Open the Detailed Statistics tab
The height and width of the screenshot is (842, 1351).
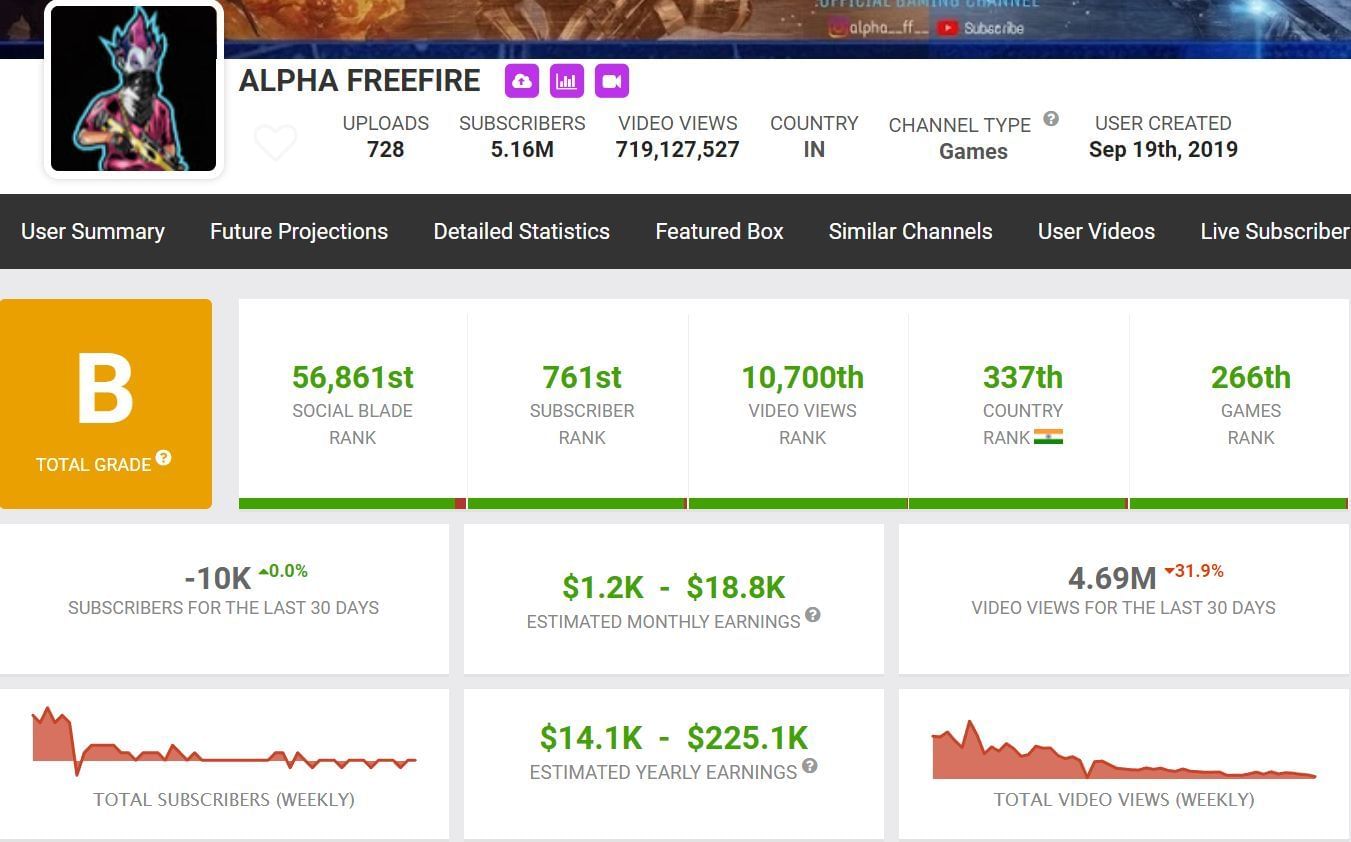pyautogui.click(x=521, y=231)
